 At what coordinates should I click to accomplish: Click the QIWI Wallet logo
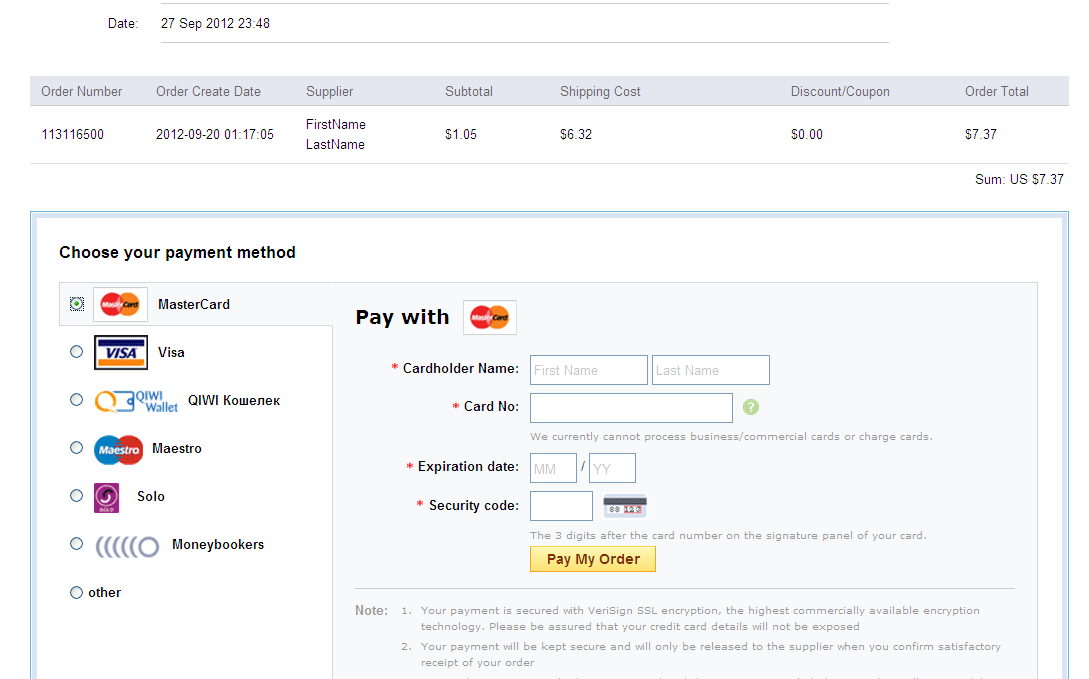tap(136, 401)
